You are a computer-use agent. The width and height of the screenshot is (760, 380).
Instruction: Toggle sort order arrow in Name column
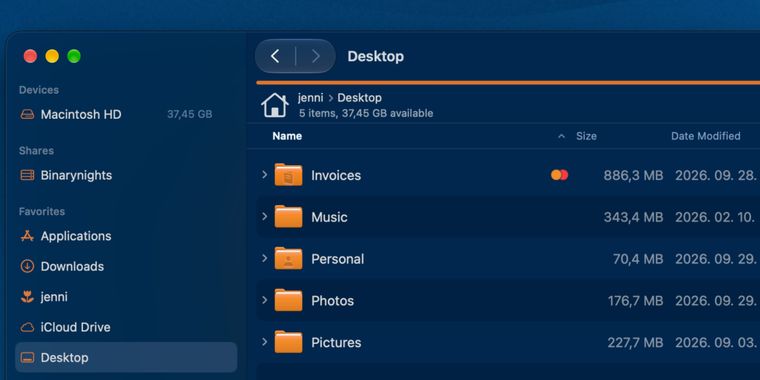(561, 137)
